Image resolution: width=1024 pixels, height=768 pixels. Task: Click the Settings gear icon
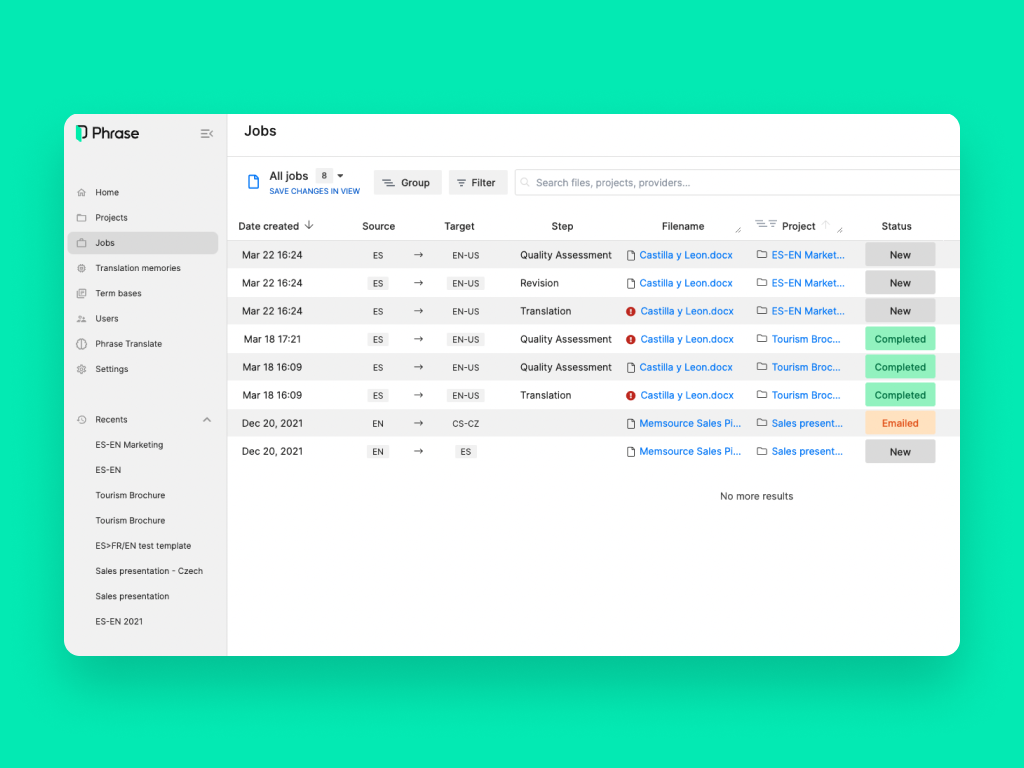coord(82,369)
